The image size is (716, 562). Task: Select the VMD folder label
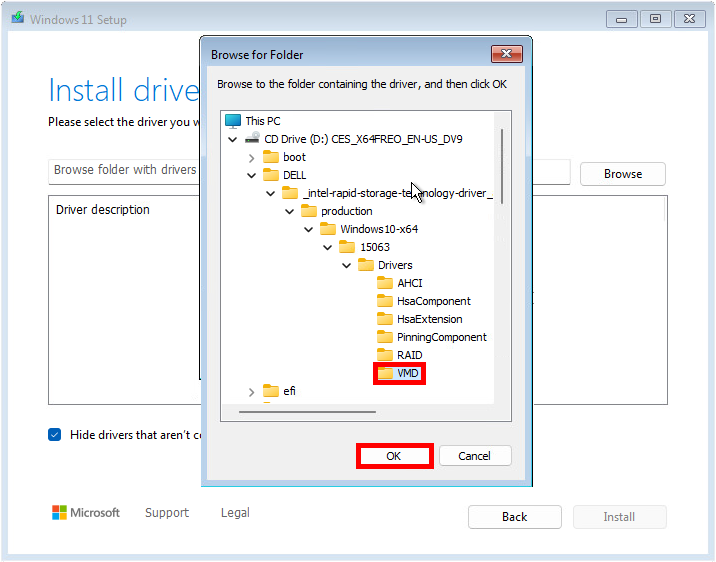408,373
